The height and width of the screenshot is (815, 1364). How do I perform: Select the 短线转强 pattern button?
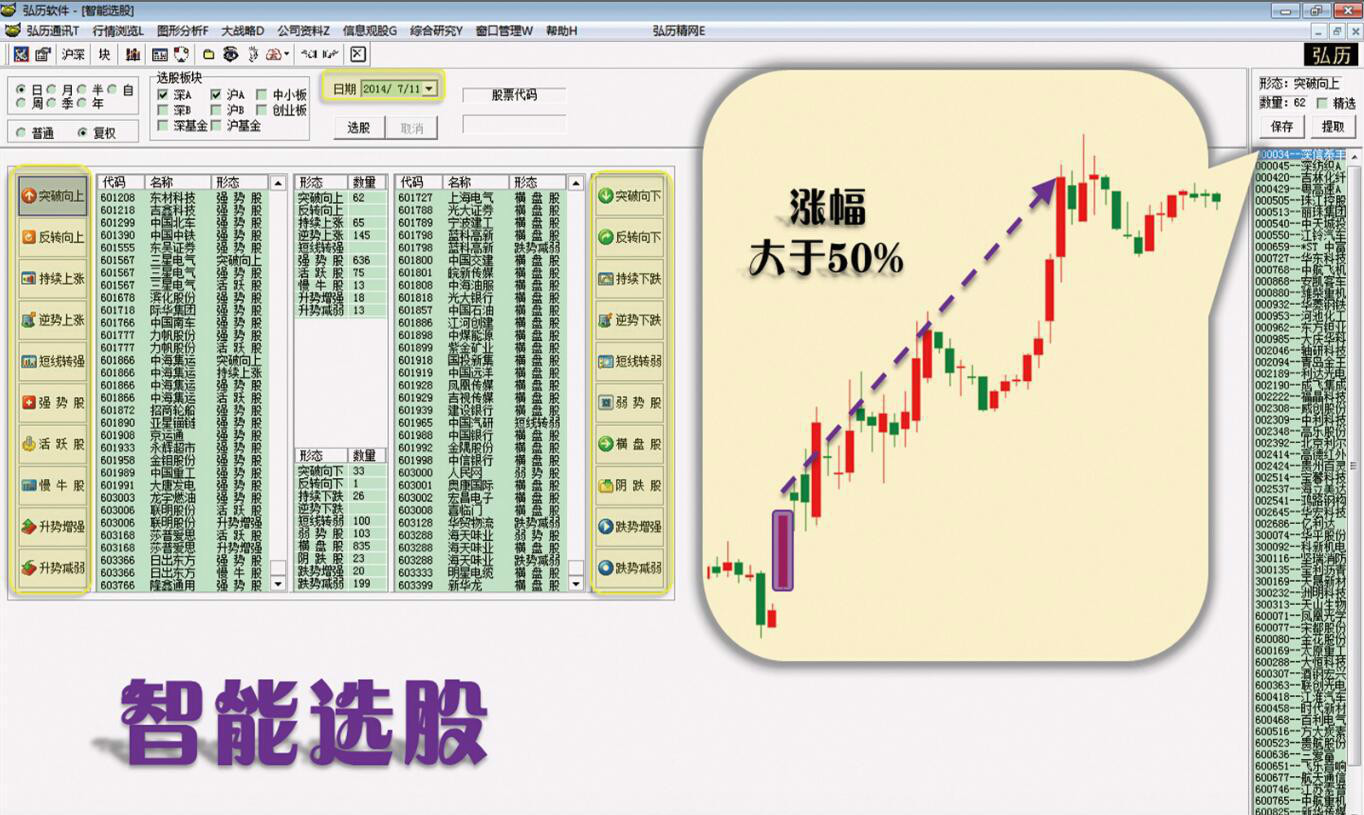click(x=53, y=361)
